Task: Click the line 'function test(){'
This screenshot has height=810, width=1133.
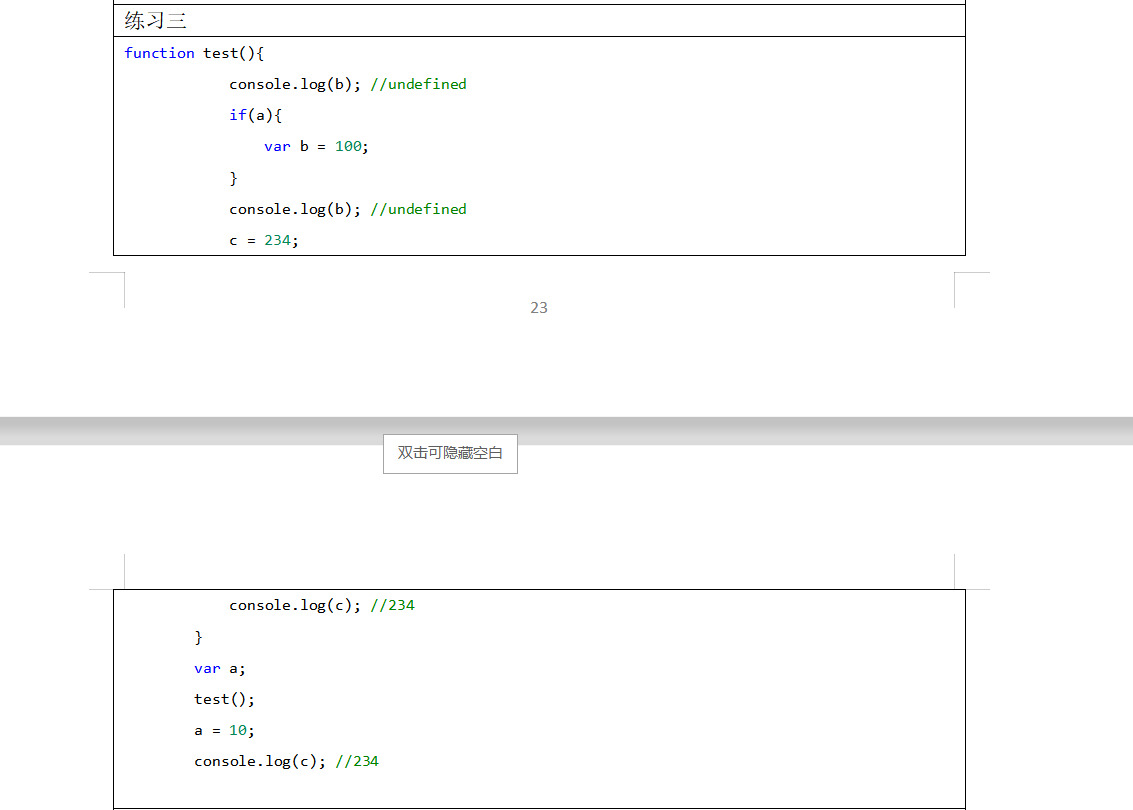Action: point(194,53)
